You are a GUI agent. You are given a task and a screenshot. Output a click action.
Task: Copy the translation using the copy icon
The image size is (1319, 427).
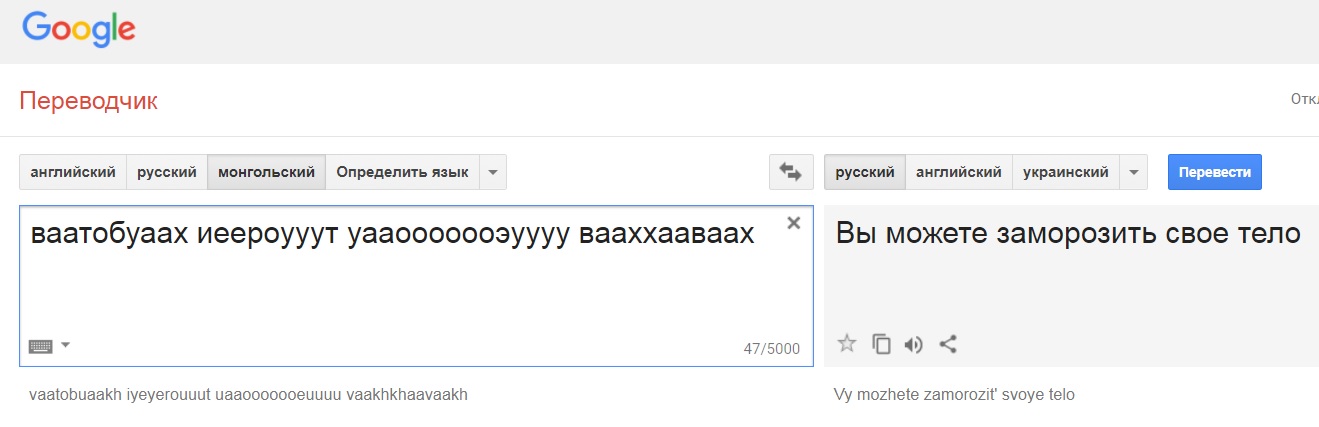pyautogui.click(x=881, y=344)
